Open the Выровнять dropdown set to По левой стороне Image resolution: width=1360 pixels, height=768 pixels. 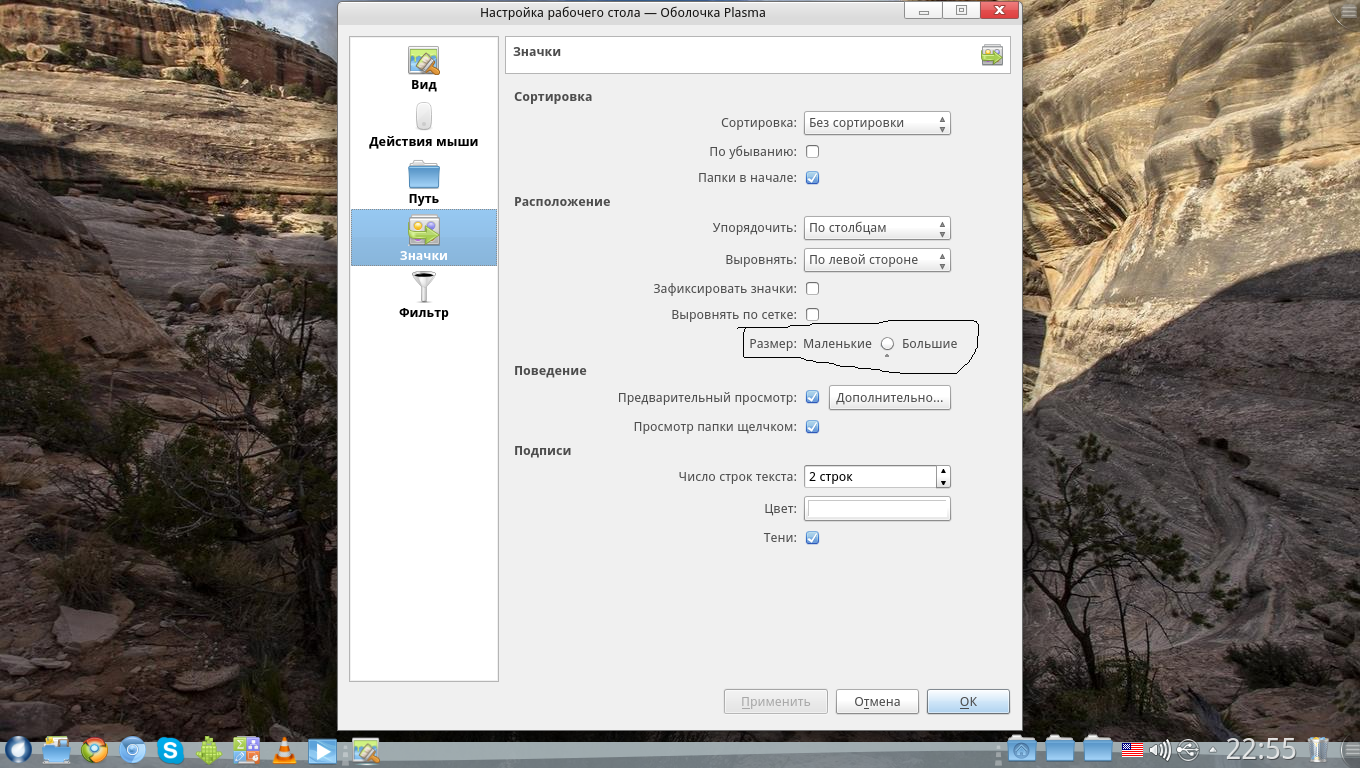[877, 260]
